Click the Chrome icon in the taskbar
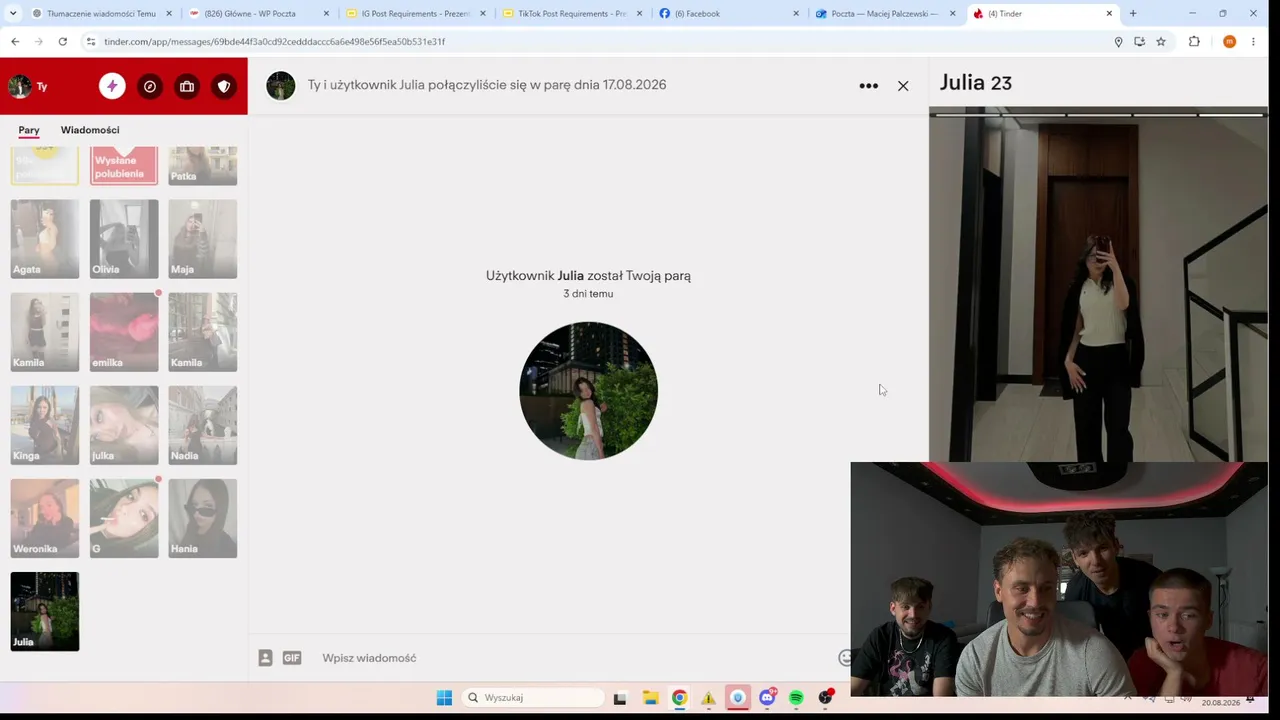Viewport: 1280px width, 720px height. pyautogui.click(x=679, y=698)
